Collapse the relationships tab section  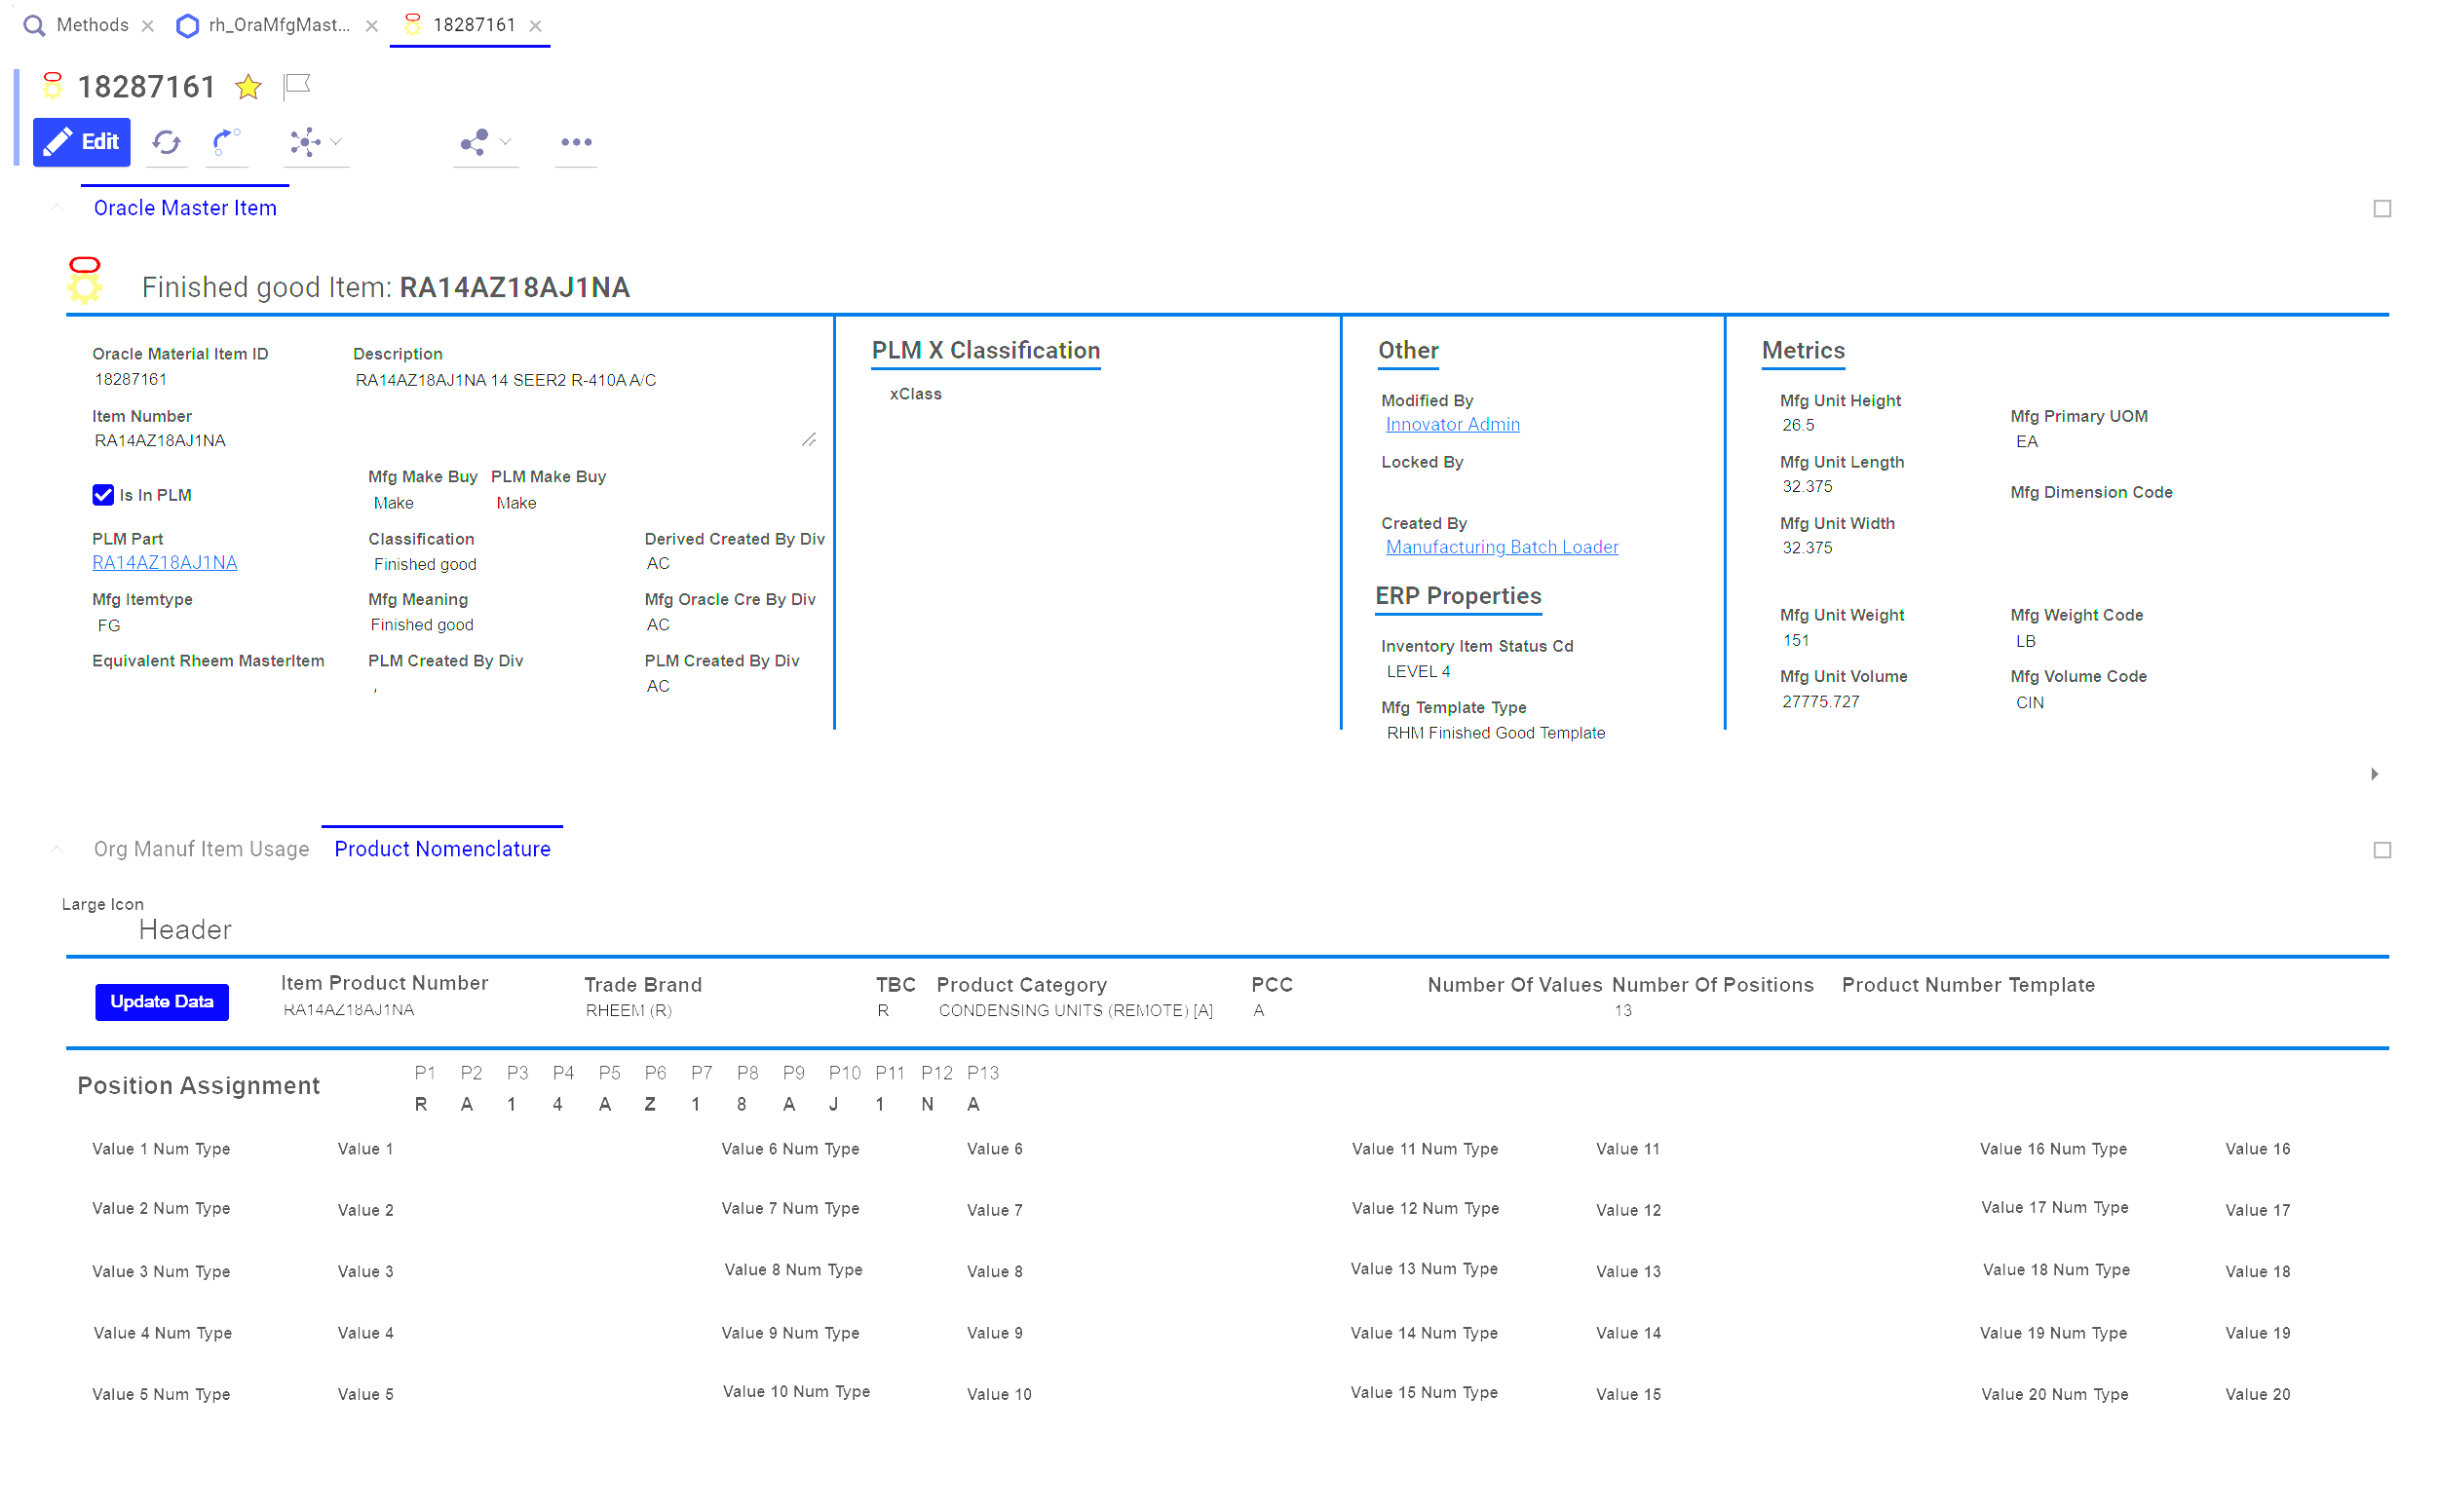[x=57, y=849]
